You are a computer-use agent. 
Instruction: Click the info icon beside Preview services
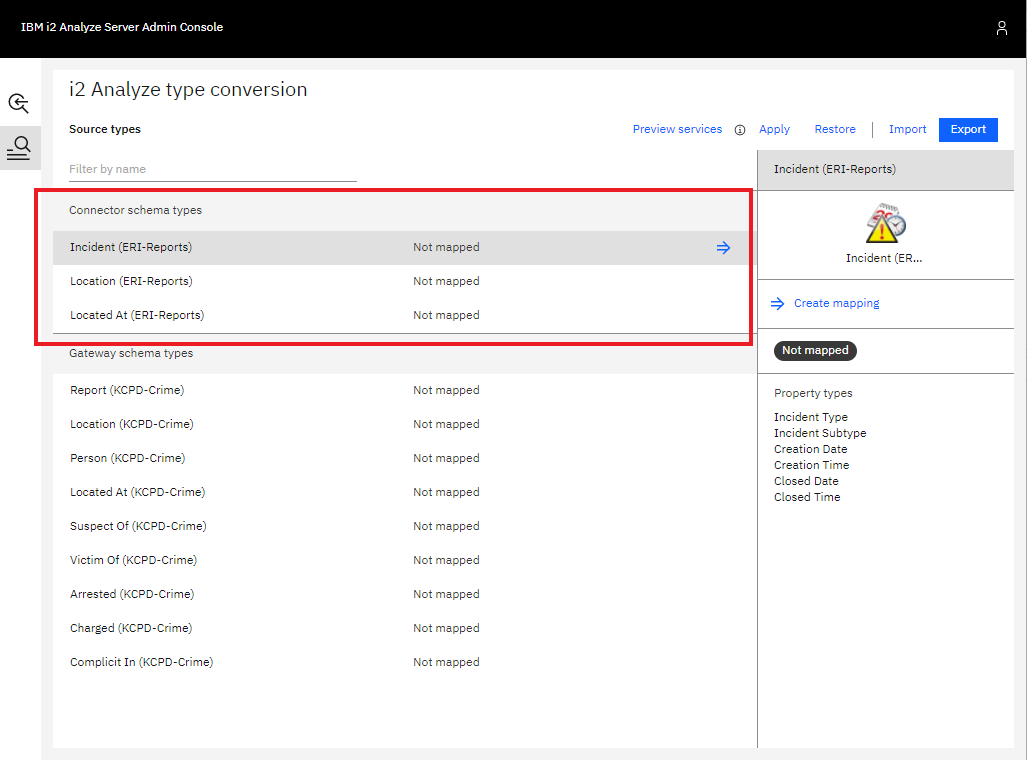click(x=740, y=130)
